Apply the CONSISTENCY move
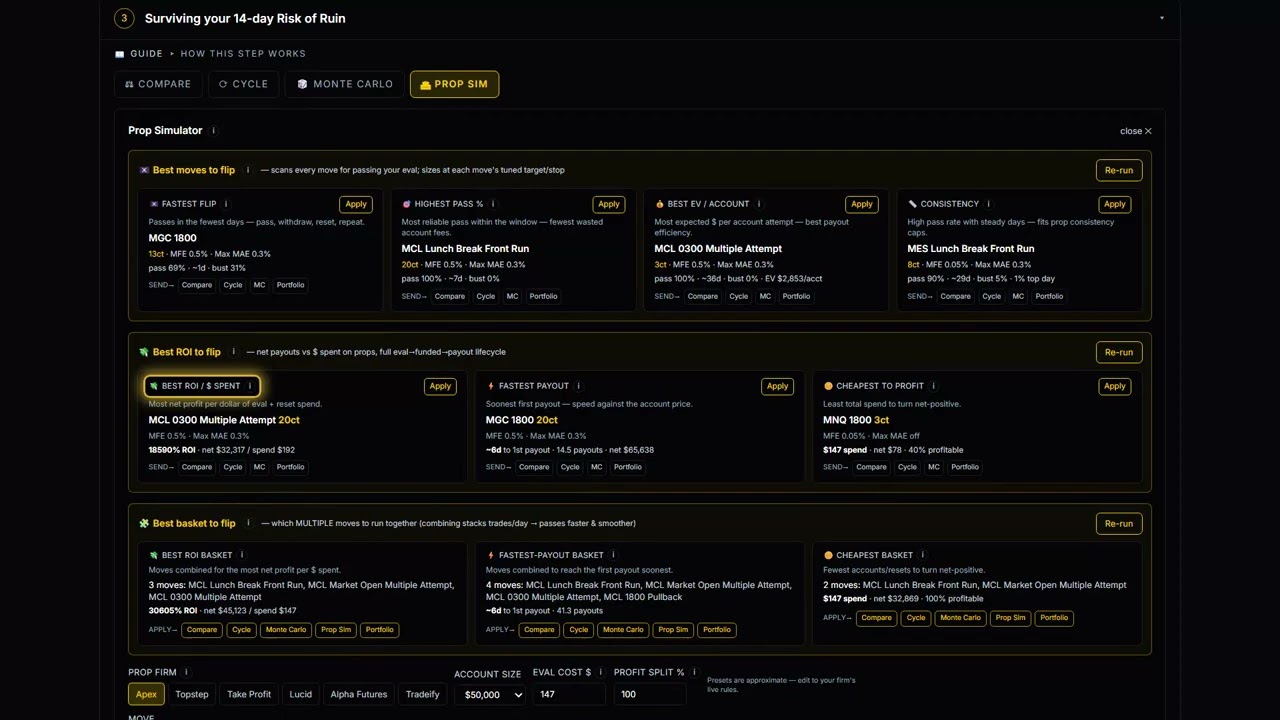Image resolution: width=1280 pixels, height=720 pixels. pos(1115,204)
